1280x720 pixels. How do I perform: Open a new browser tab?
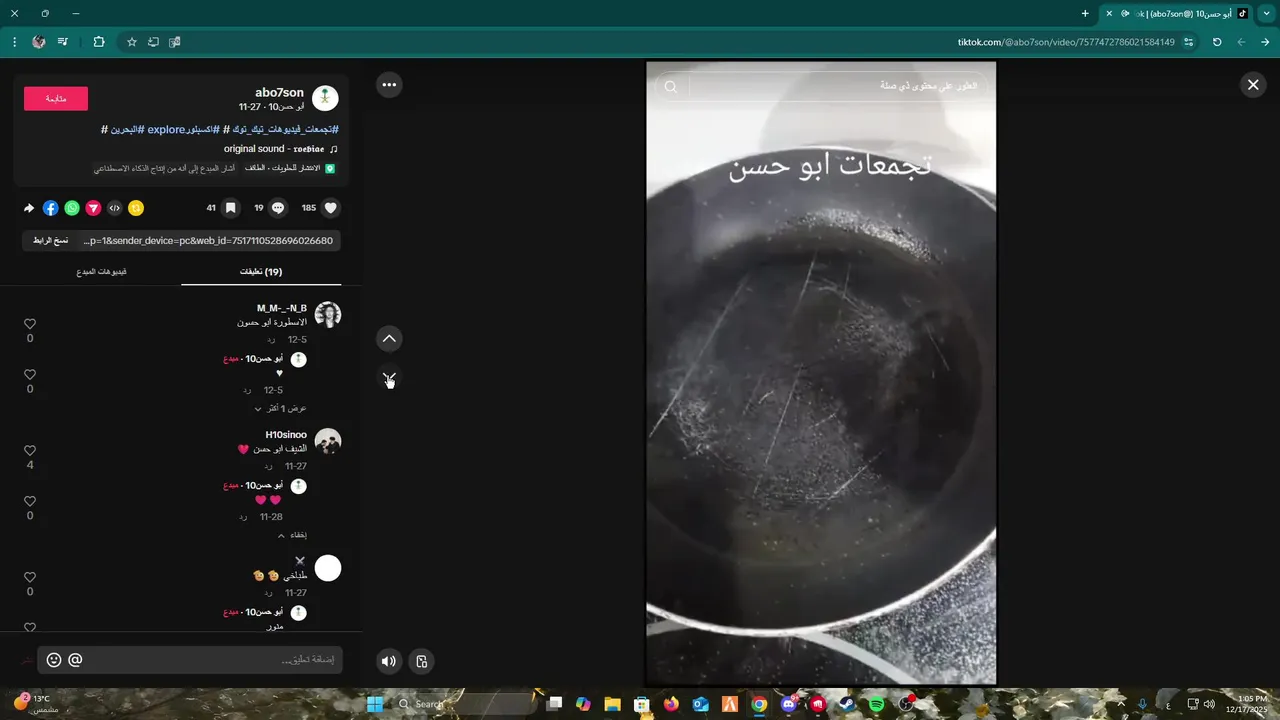click(x=1085, y=14)
